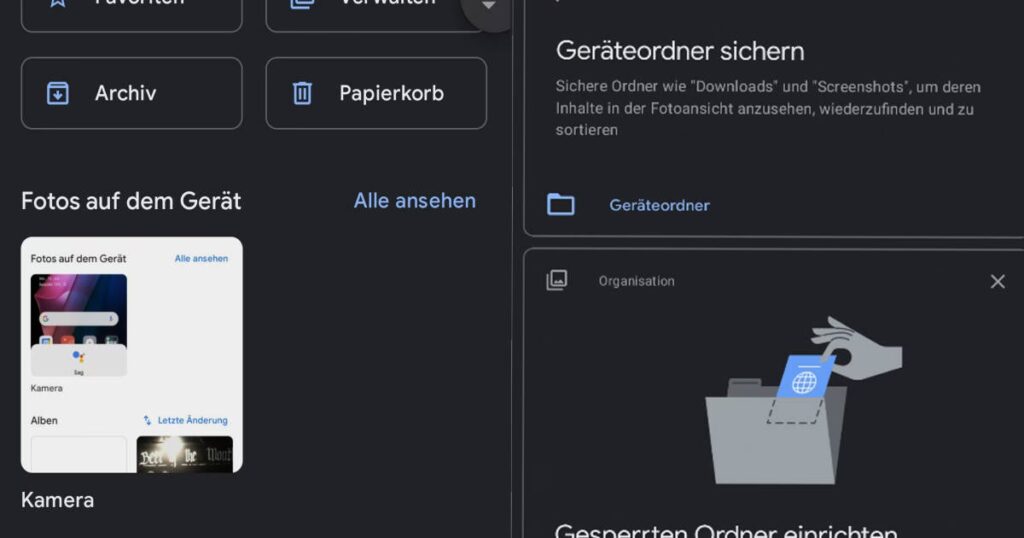Select the Kamera label below thumbnail
Viewport: 1024px width, 538px height.
click(x=57, y=499)
